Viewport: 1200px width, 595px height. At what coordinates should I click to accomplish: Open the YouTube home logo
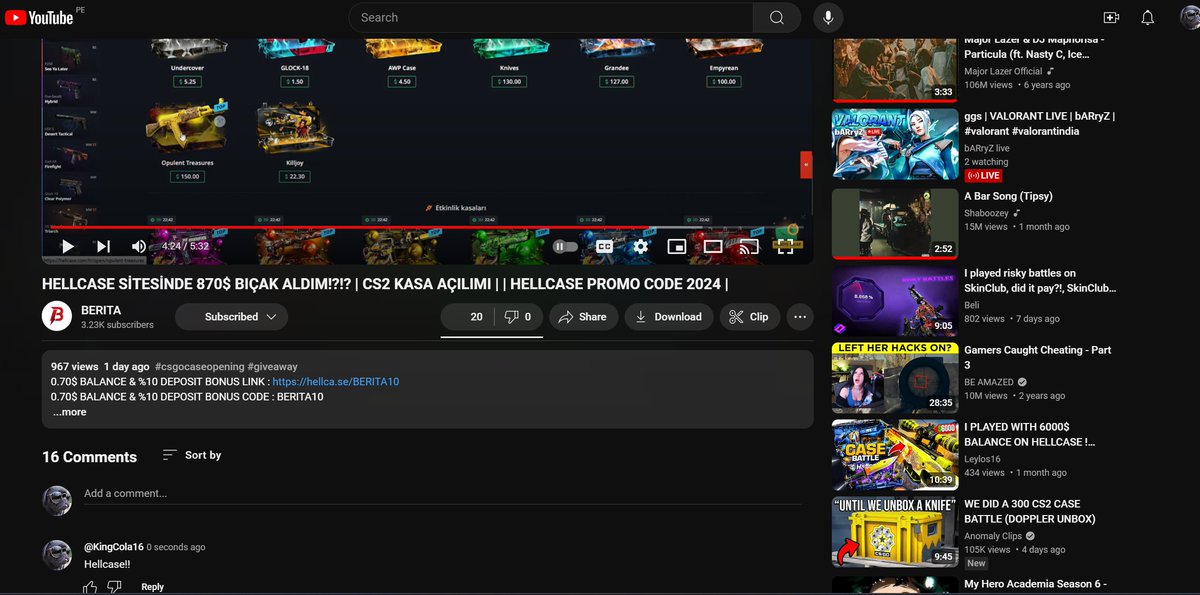click(x=39, y=17)
